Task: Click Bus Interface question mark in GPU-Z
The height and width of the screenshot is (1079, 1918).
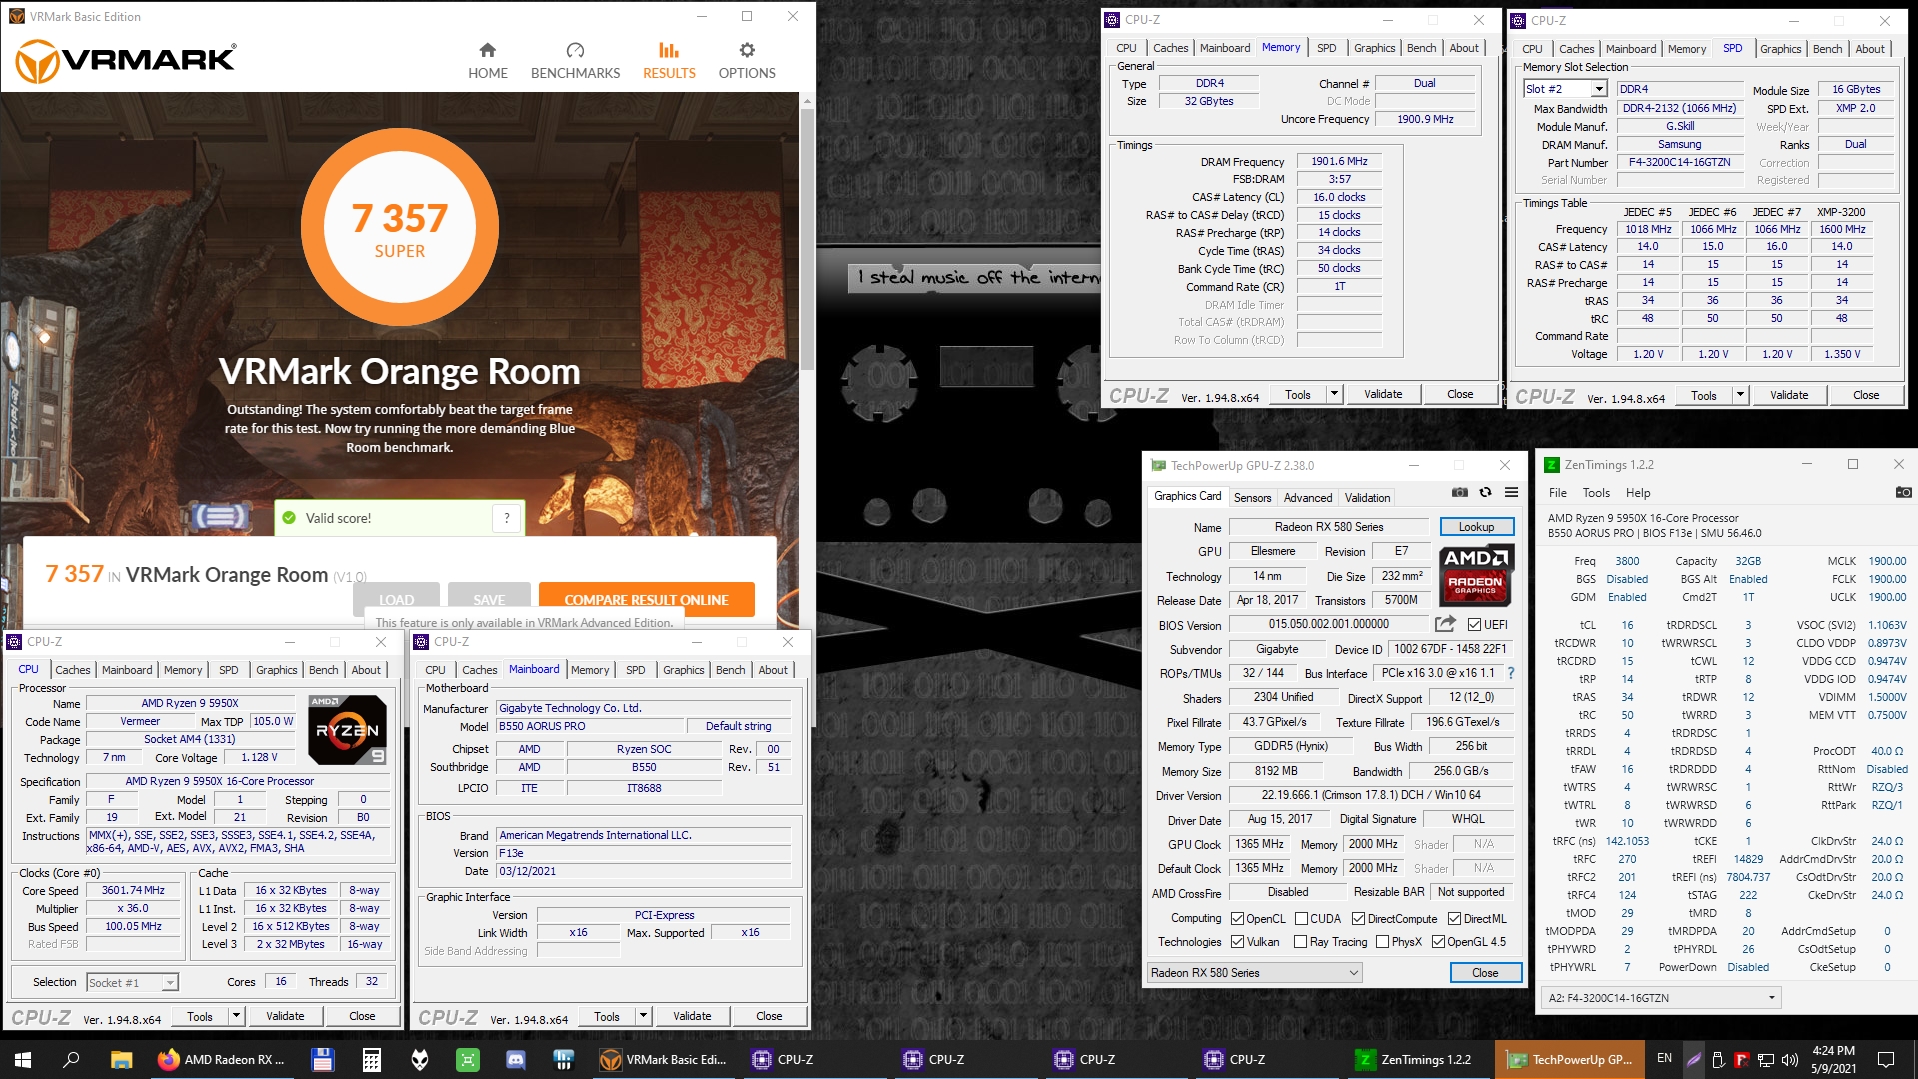Action: [1511, 673]
